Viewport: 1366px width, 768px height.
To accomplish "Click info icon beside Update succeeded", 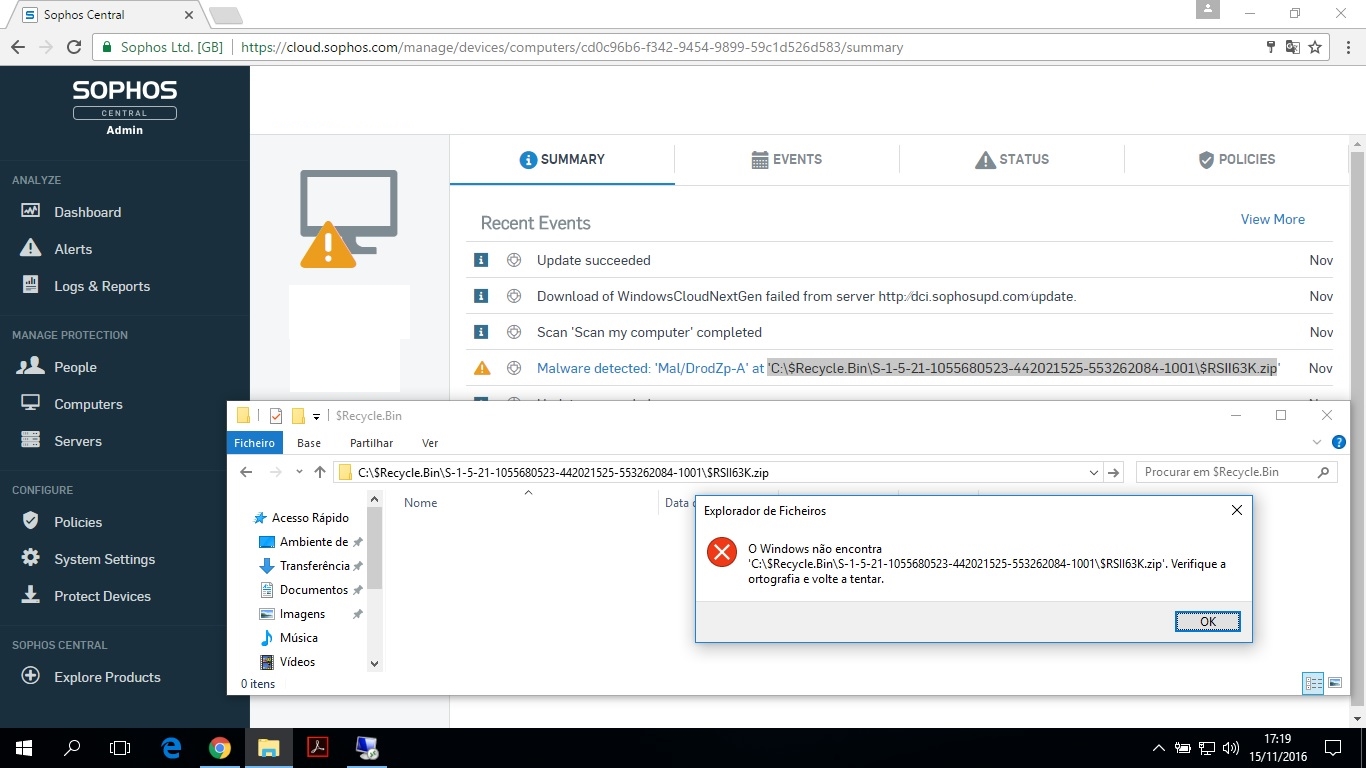I will 481,260.
